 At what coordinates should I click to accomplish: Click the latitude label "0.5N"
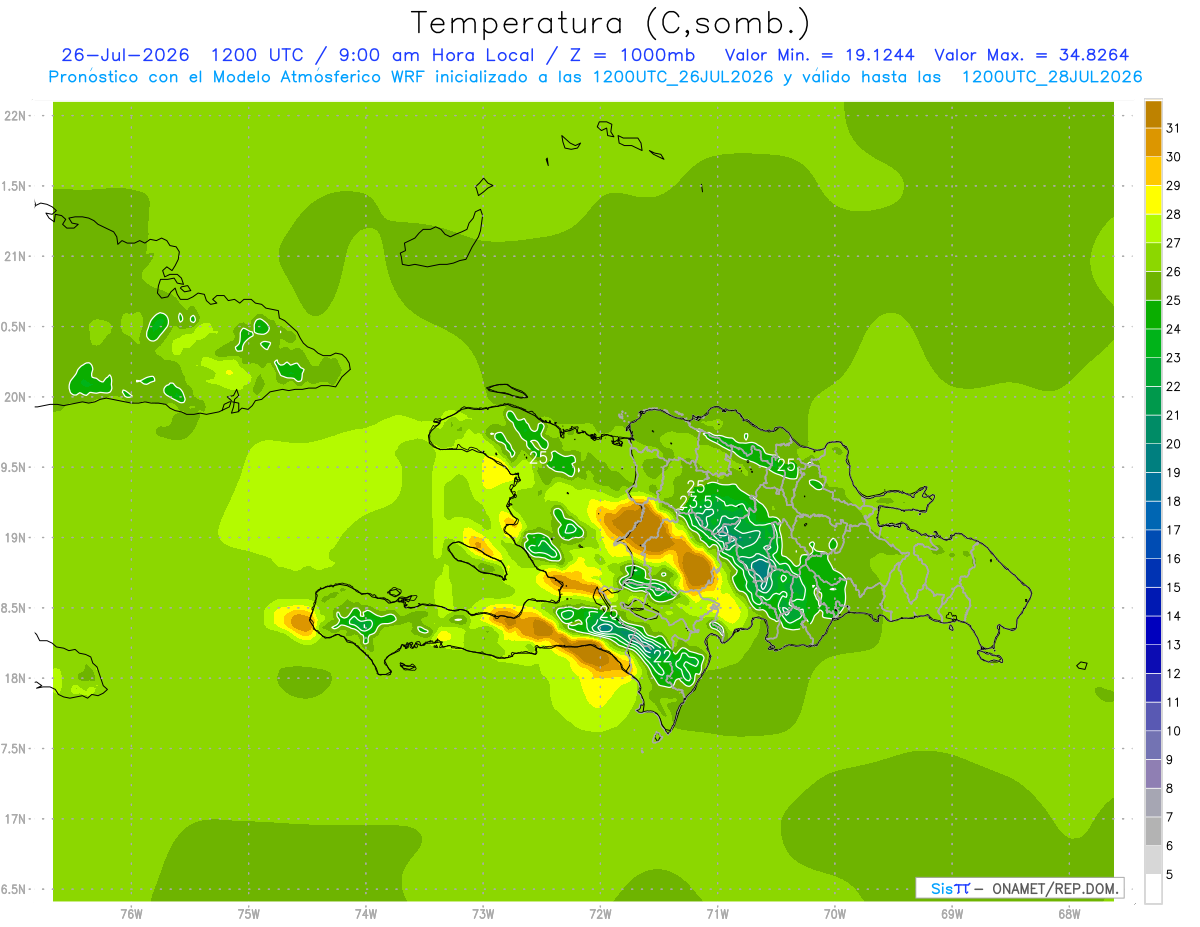click(x=15, y=327)
